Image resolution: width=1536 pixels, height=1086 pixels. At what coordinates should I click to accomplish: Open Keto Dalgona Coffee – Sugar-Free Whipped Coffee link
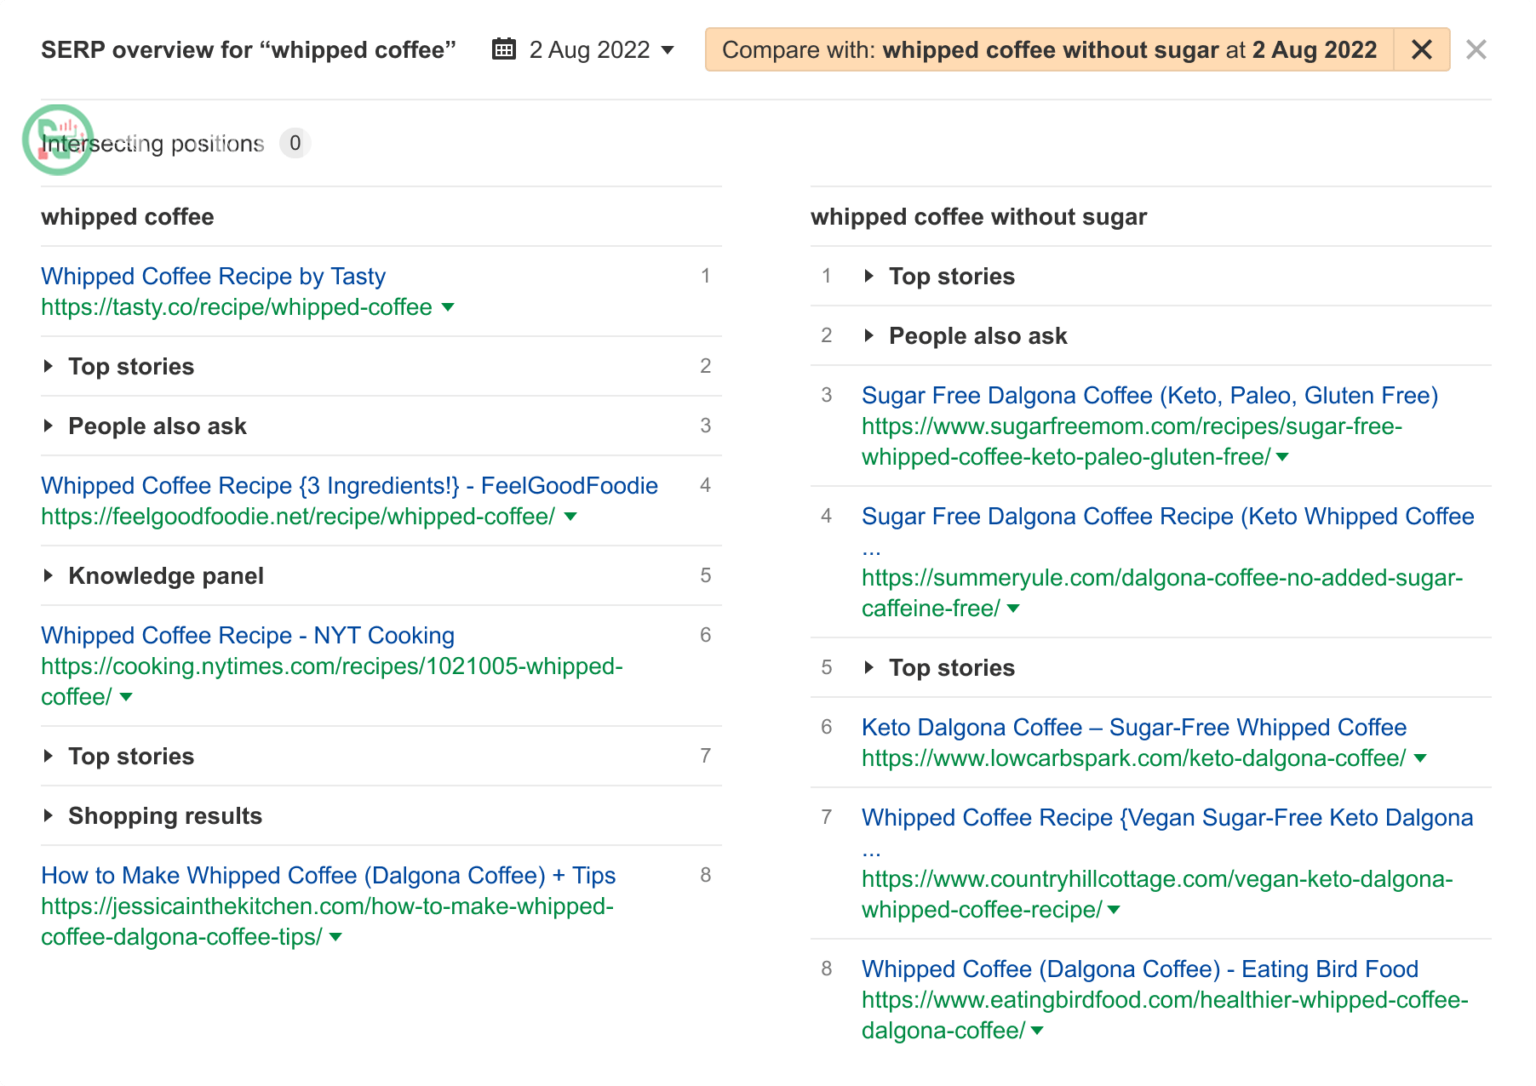[x=1134, y=727]
